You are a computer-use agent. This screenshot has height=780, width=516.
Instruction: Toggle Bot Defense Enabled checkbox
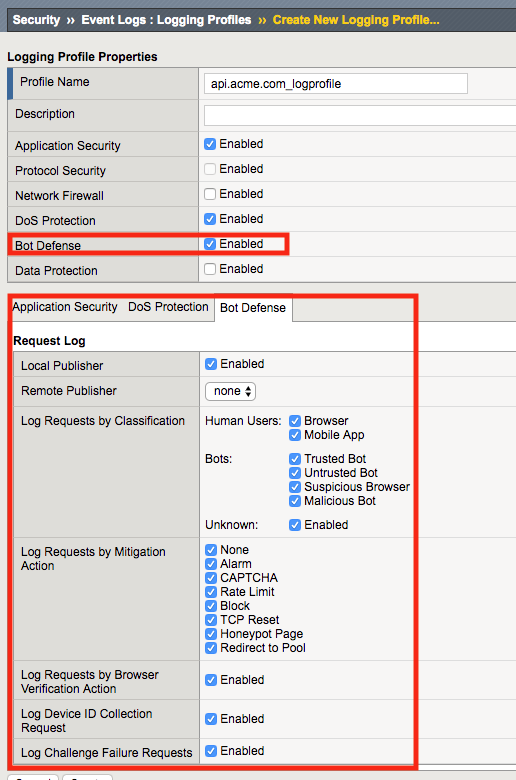[210, 244]
